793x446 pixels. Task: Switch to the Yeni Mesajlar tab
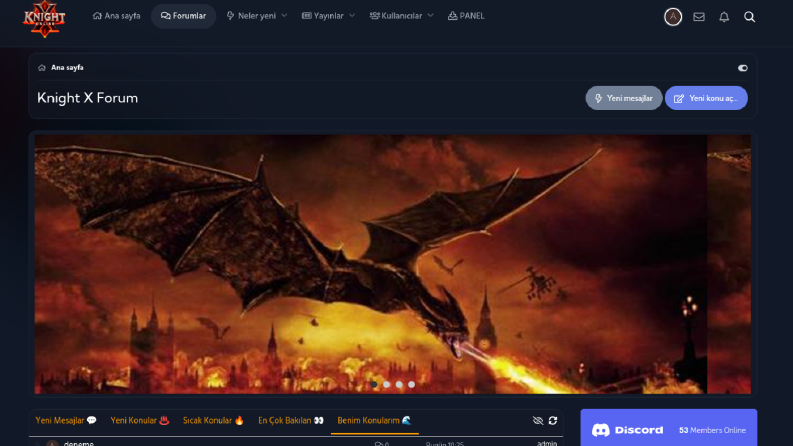coord(66,420)
